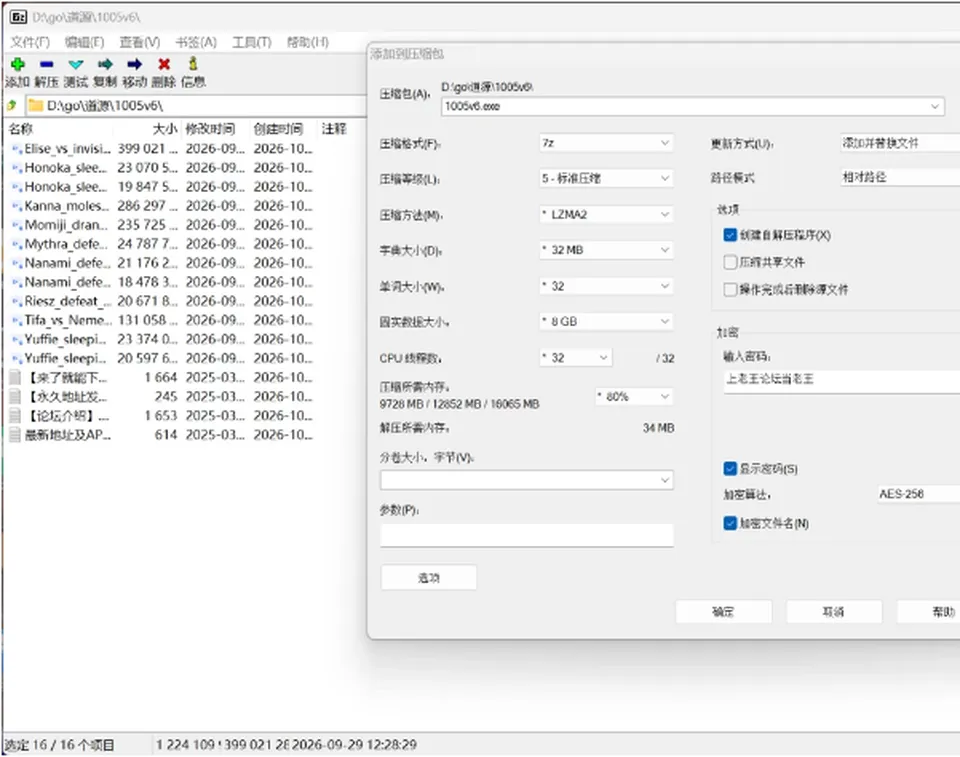Click the Move arrow toolbar icon
Screen dimensions: 960x757
click(x=135, y=64)
